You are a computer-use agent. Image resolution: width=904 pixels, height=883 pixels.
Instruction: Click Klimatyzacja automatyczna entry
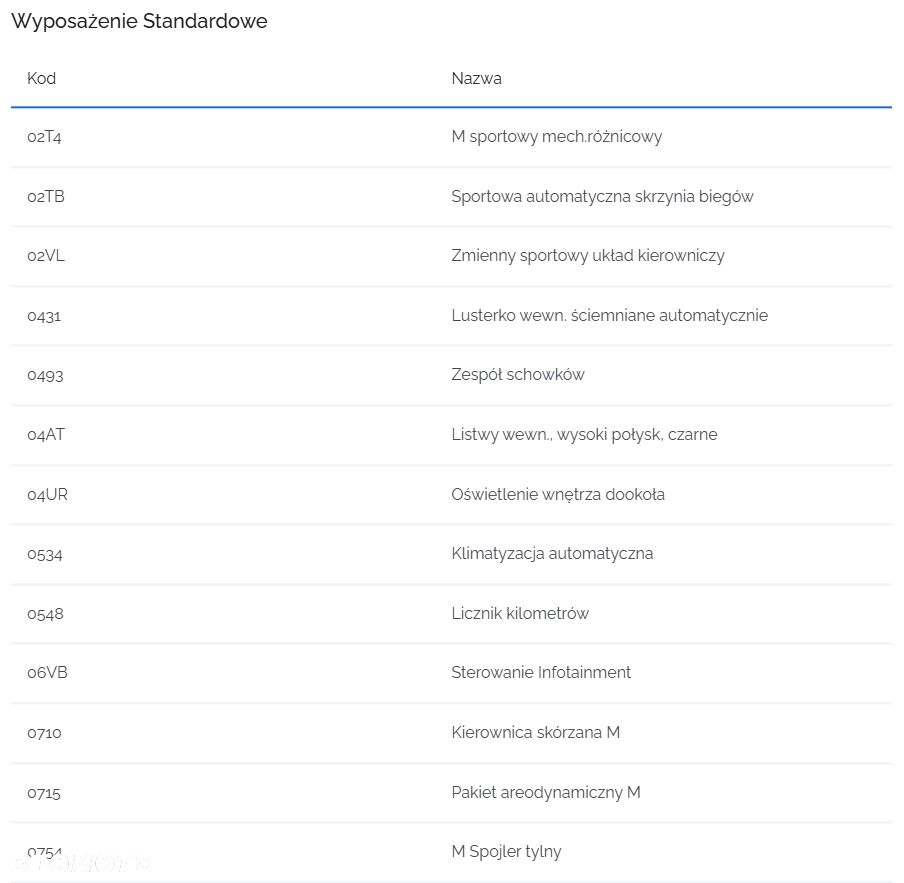coord(552,554)
